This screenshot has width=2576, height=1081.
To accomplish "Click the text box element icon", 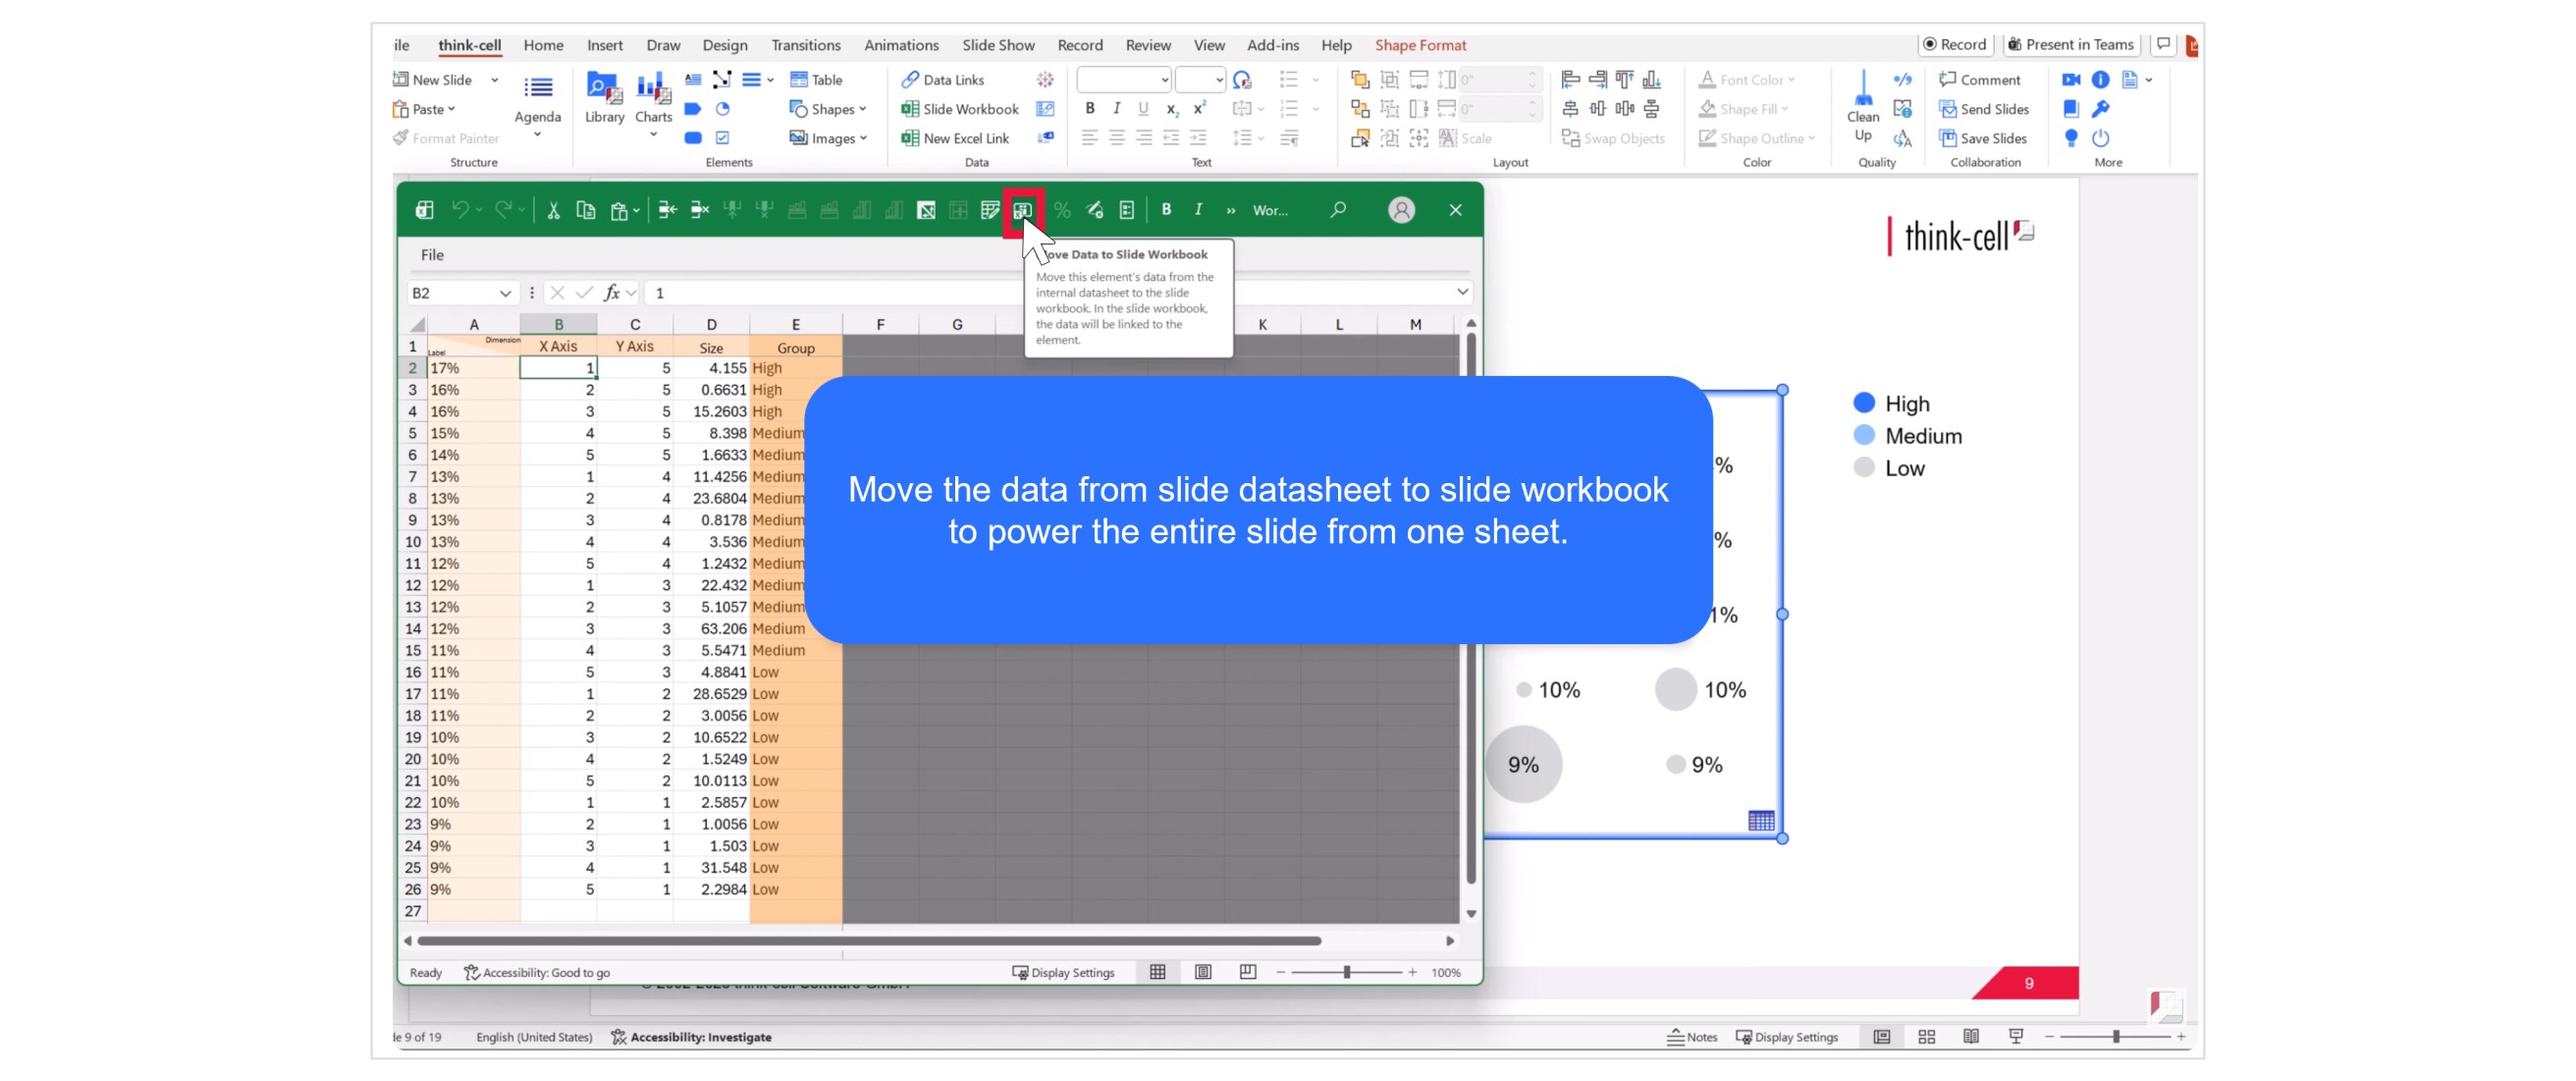I will pyautogui.click(x=692, y=79).
